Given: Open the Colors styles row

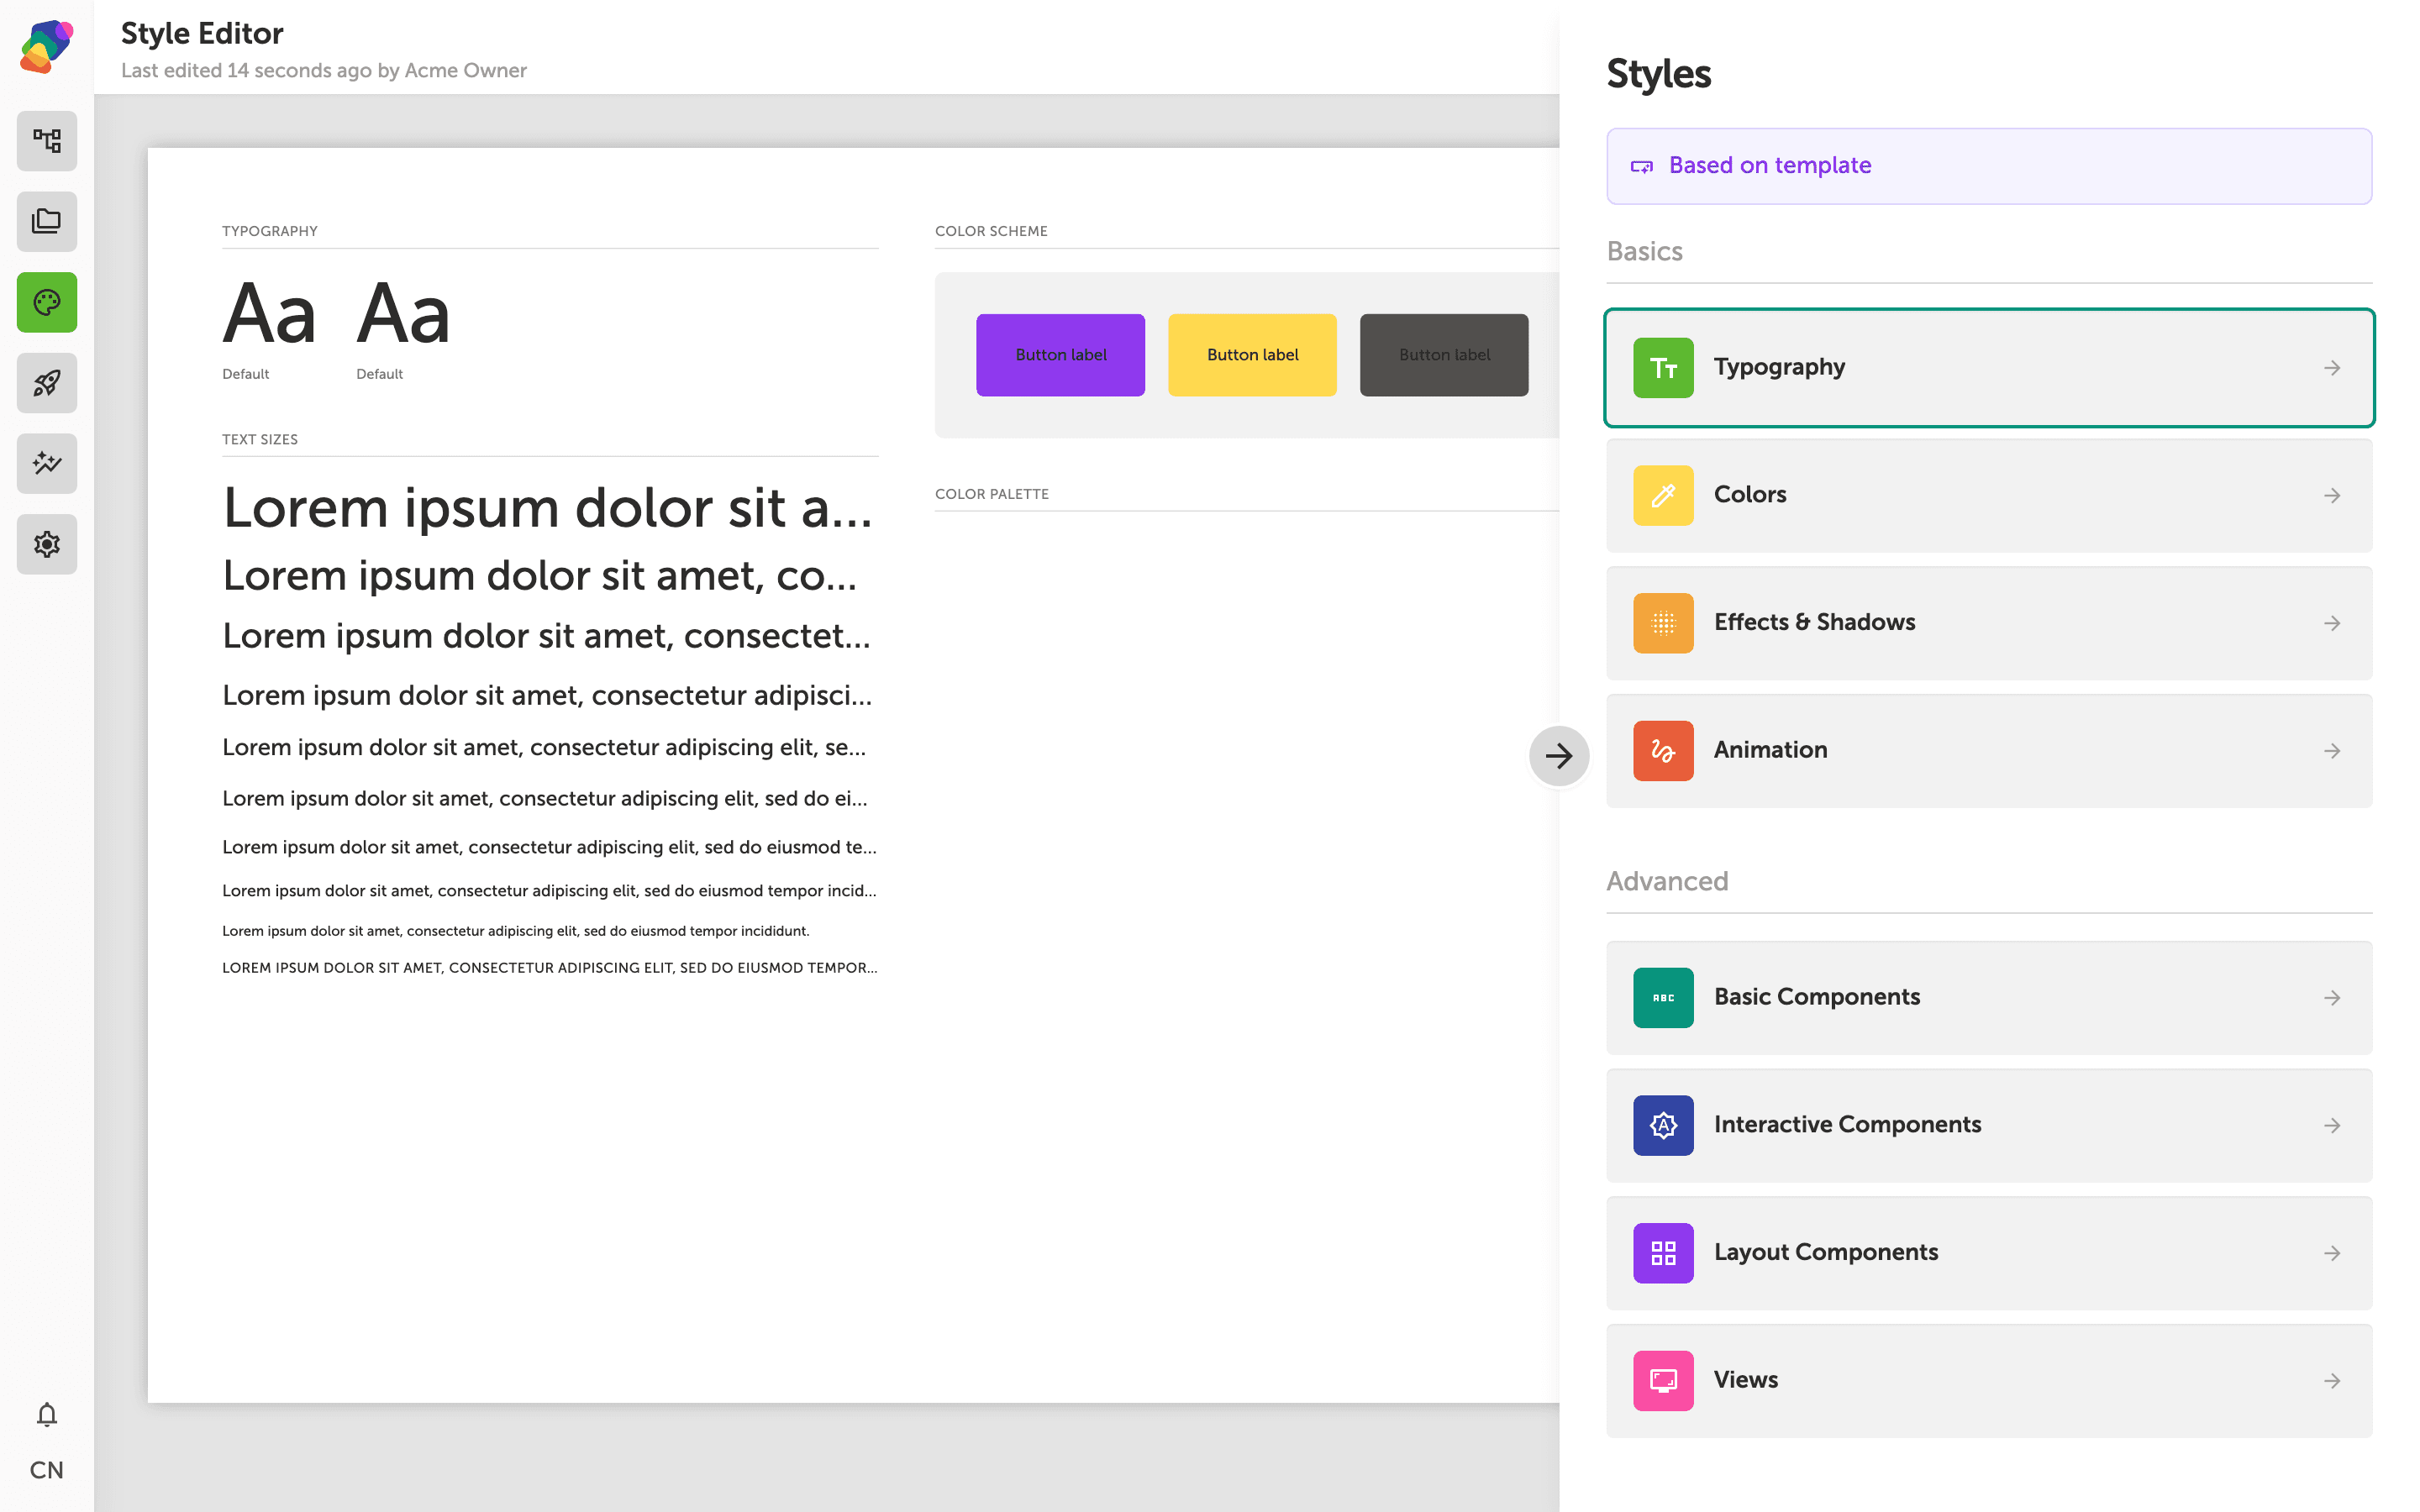Looking at the screenshot, I should pos(1988,495).
